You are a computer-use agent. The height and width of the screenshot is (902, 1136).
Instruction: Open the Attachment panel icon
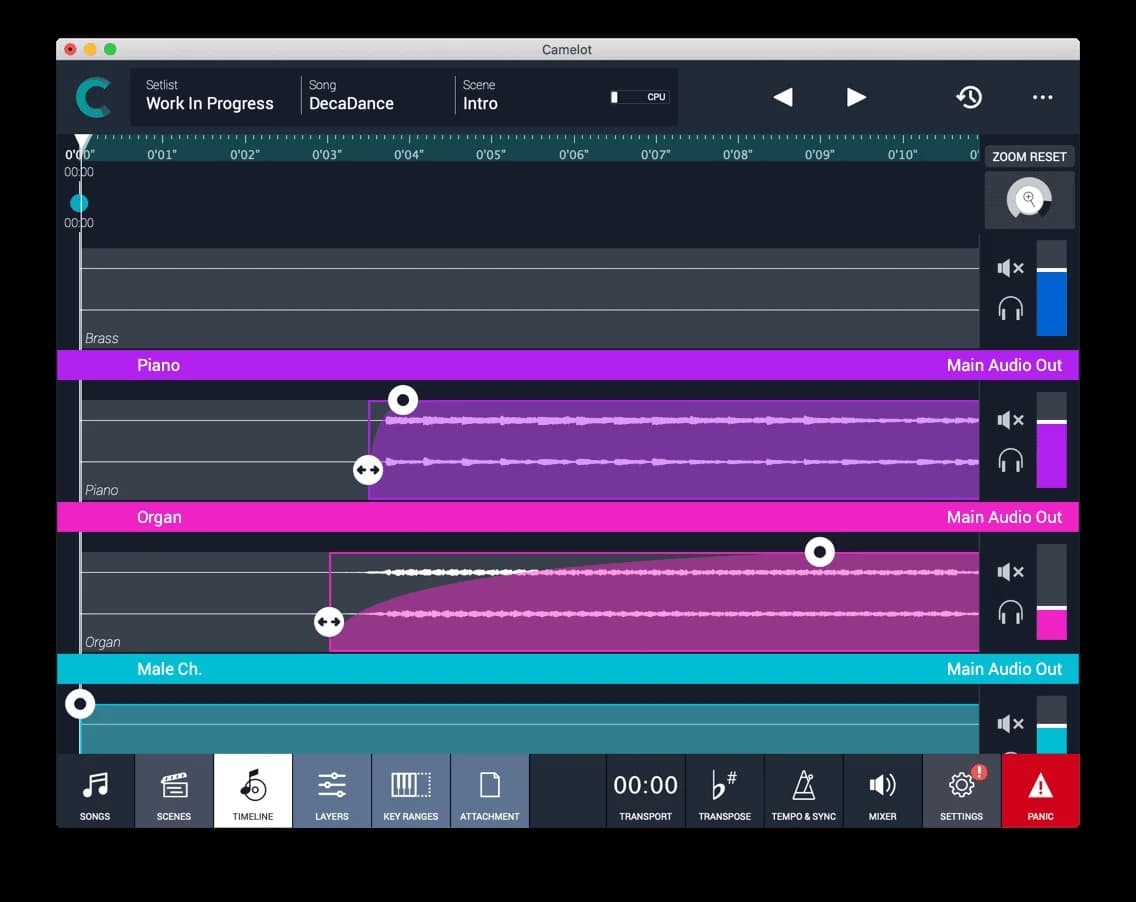pos(489,790)
